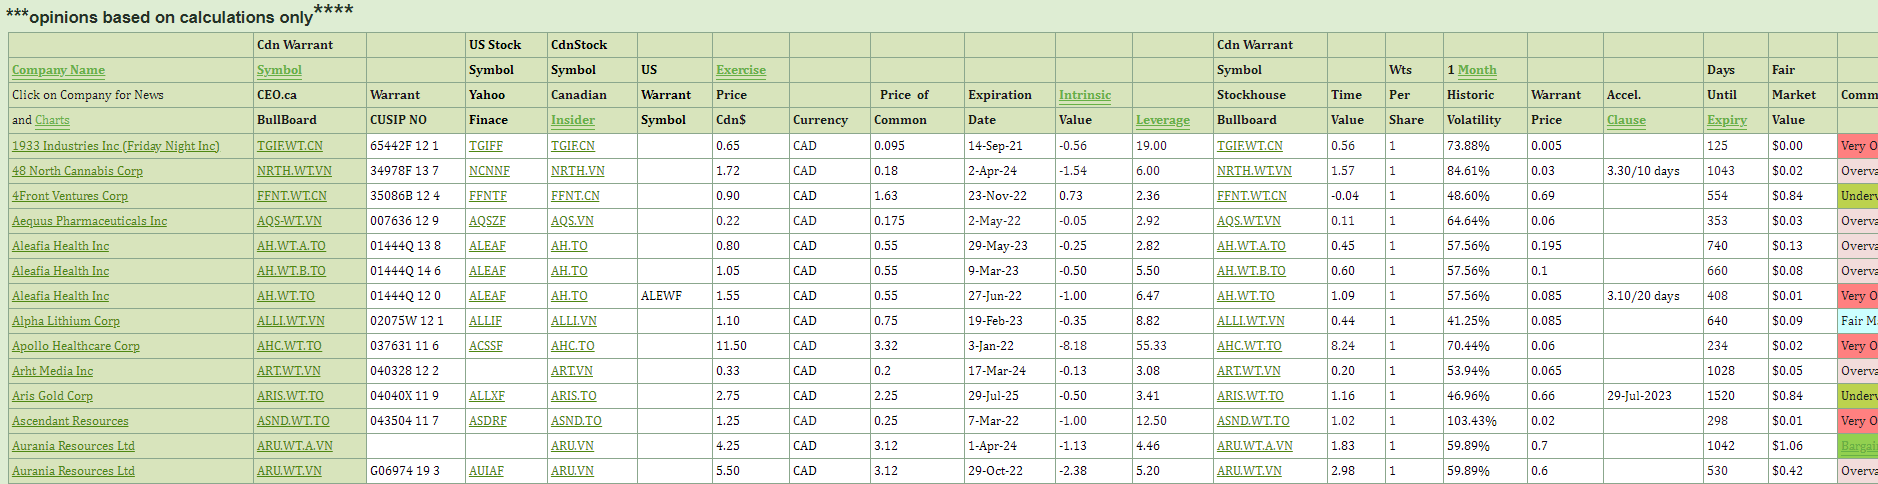
Task: Open 1933 Industries Inc company link
Action: tap(115, 146)
